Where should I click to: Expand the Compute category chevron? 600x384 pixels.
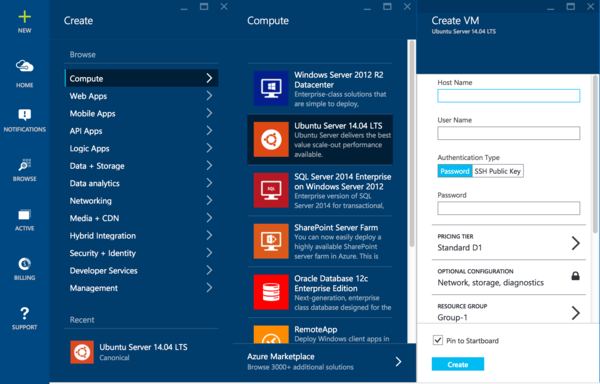pyautogui.click(x=209, y=78)
